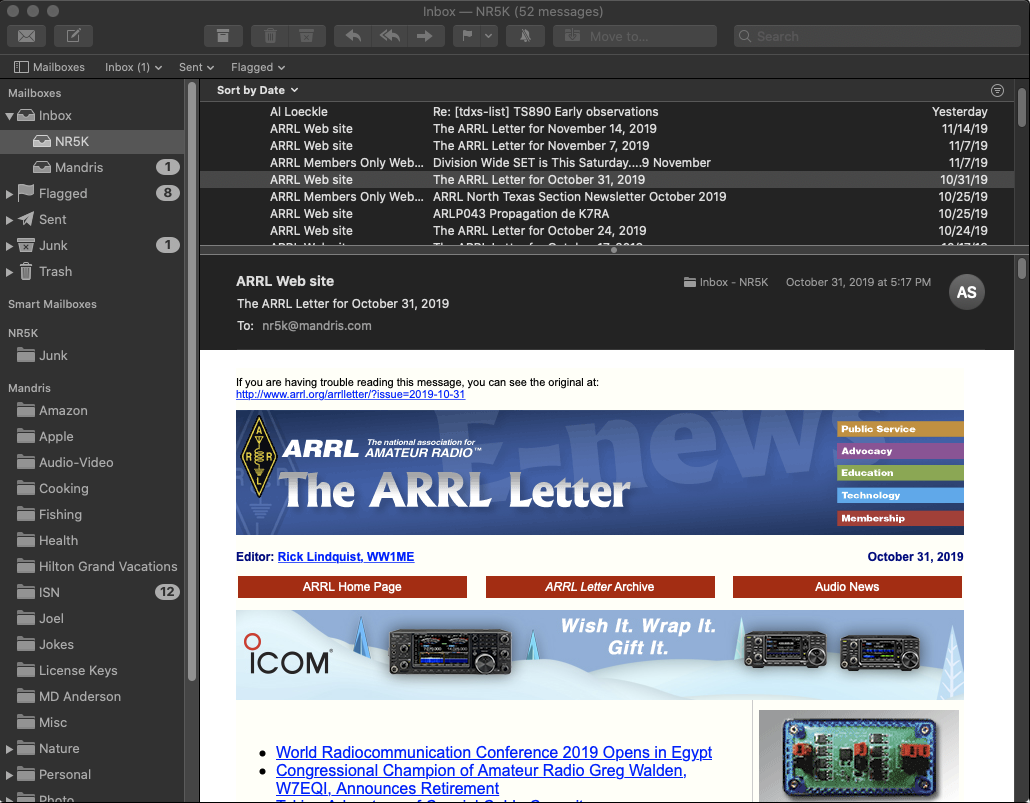Open flag color dropdown arrow

(x=489, y=36)
